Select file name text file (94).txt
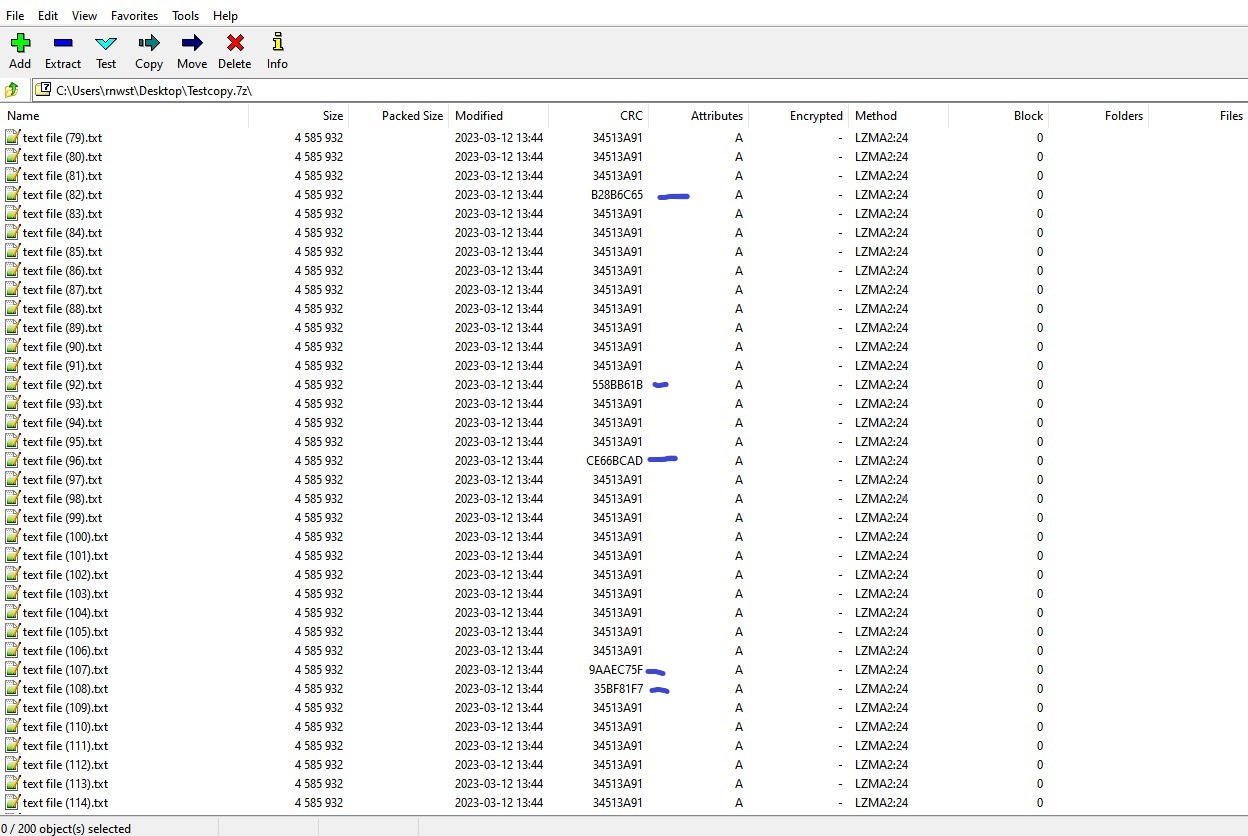 pyautogui.click(x=62, y=423)
